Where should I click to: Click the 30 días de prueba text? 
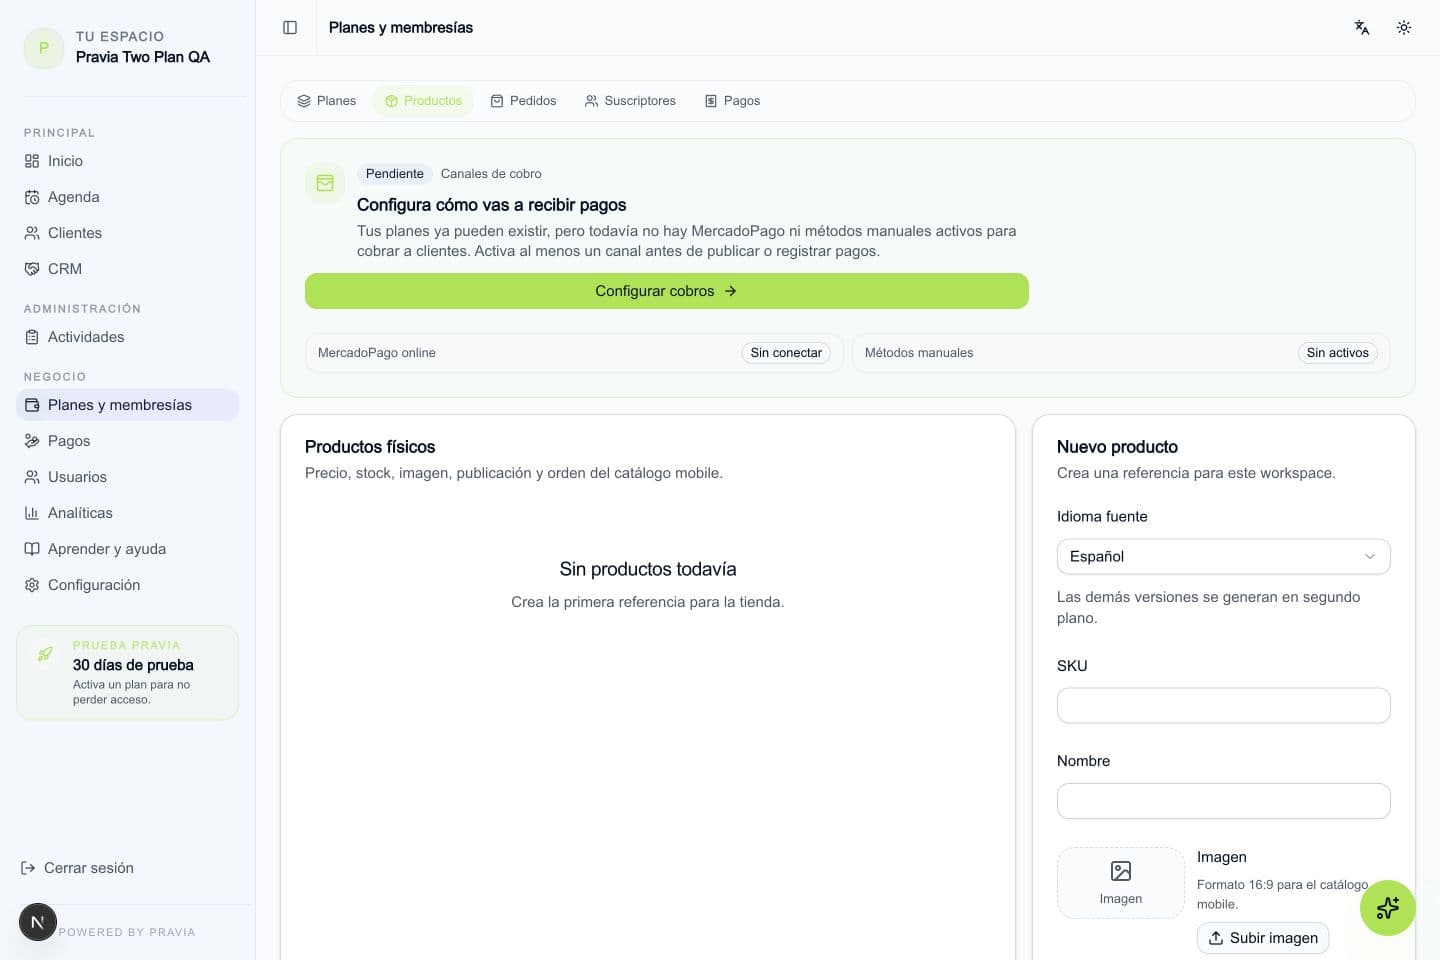(x=133, y=665)
